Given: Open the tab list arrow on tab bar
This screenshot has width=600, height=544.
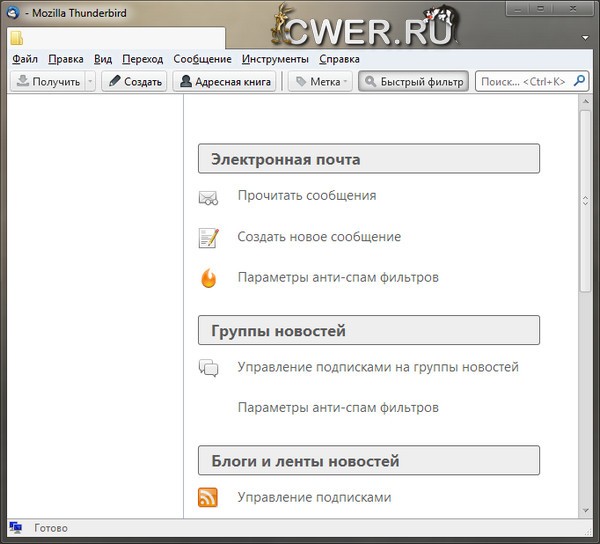Looking at the screenshot, I should coord(583,40).
